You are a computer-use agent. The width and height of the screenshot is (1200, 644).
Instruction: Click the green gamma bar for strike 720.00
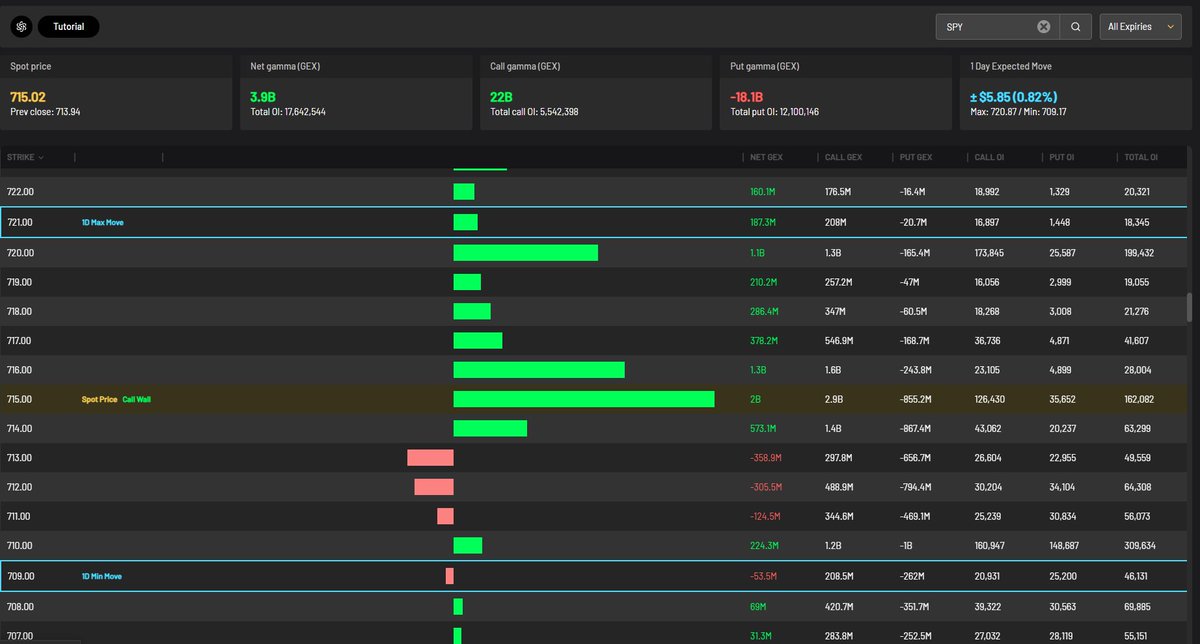[x=526, y=252]
